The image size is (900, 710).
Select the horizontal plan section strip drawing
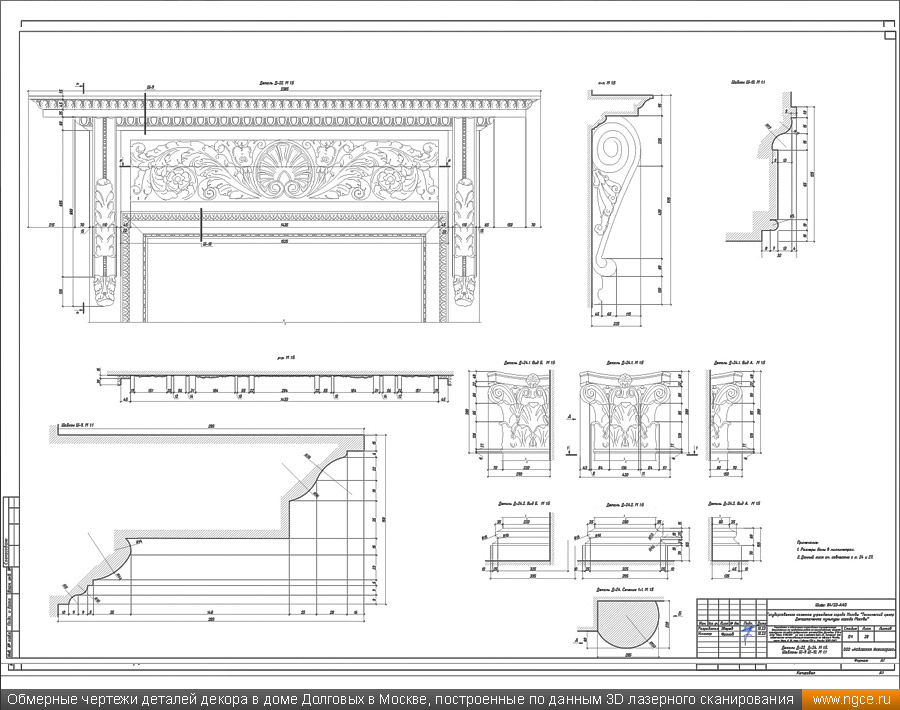point(274,385)
